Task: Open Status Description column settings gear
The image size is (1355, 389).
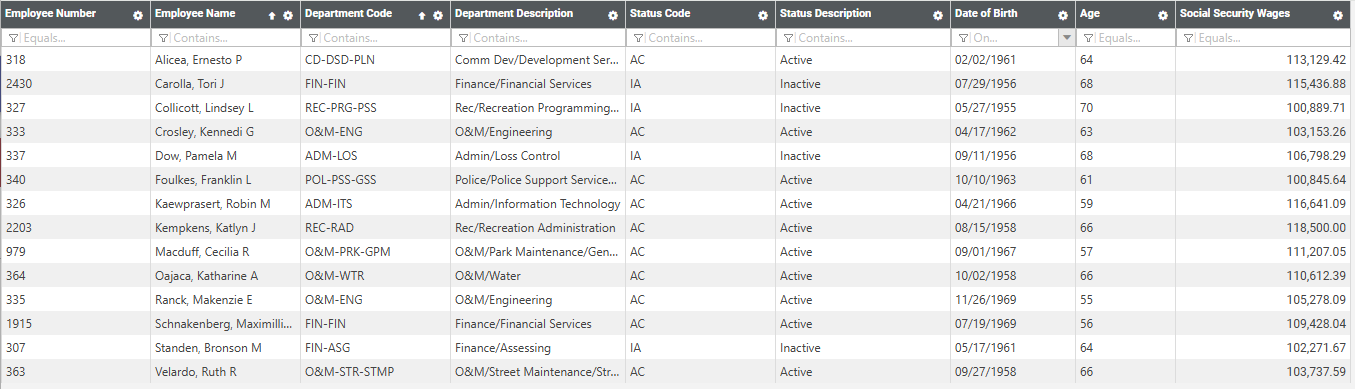Action: point(938,15)
